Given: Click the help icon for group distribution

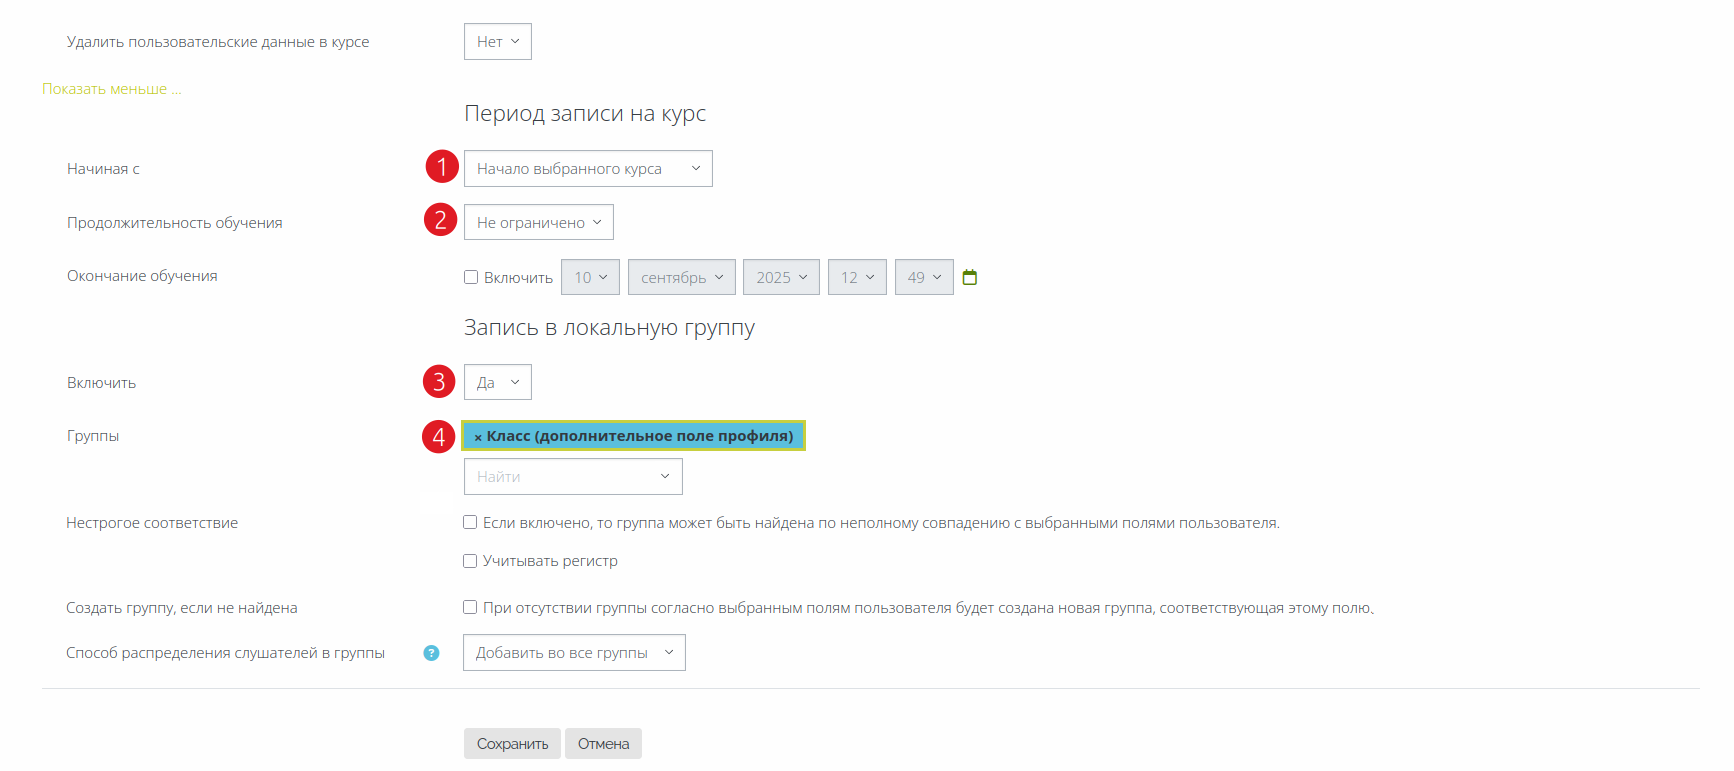Looking at the screenshot, I should click(x=431, y=653).
